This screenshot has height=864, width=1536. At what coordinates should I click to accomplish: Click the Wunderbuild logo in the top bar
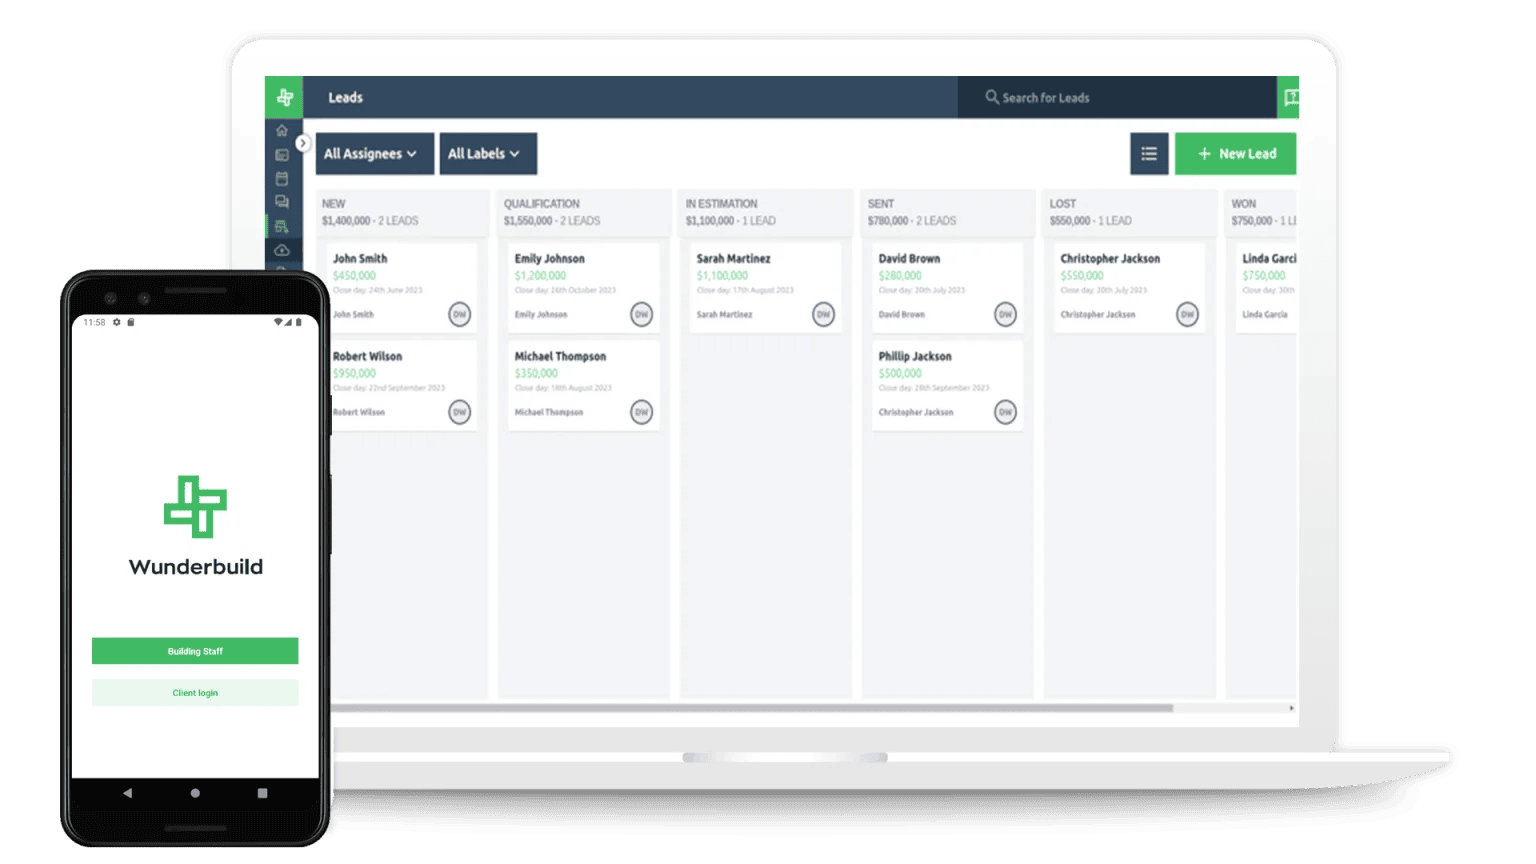[x=285, y=97]
